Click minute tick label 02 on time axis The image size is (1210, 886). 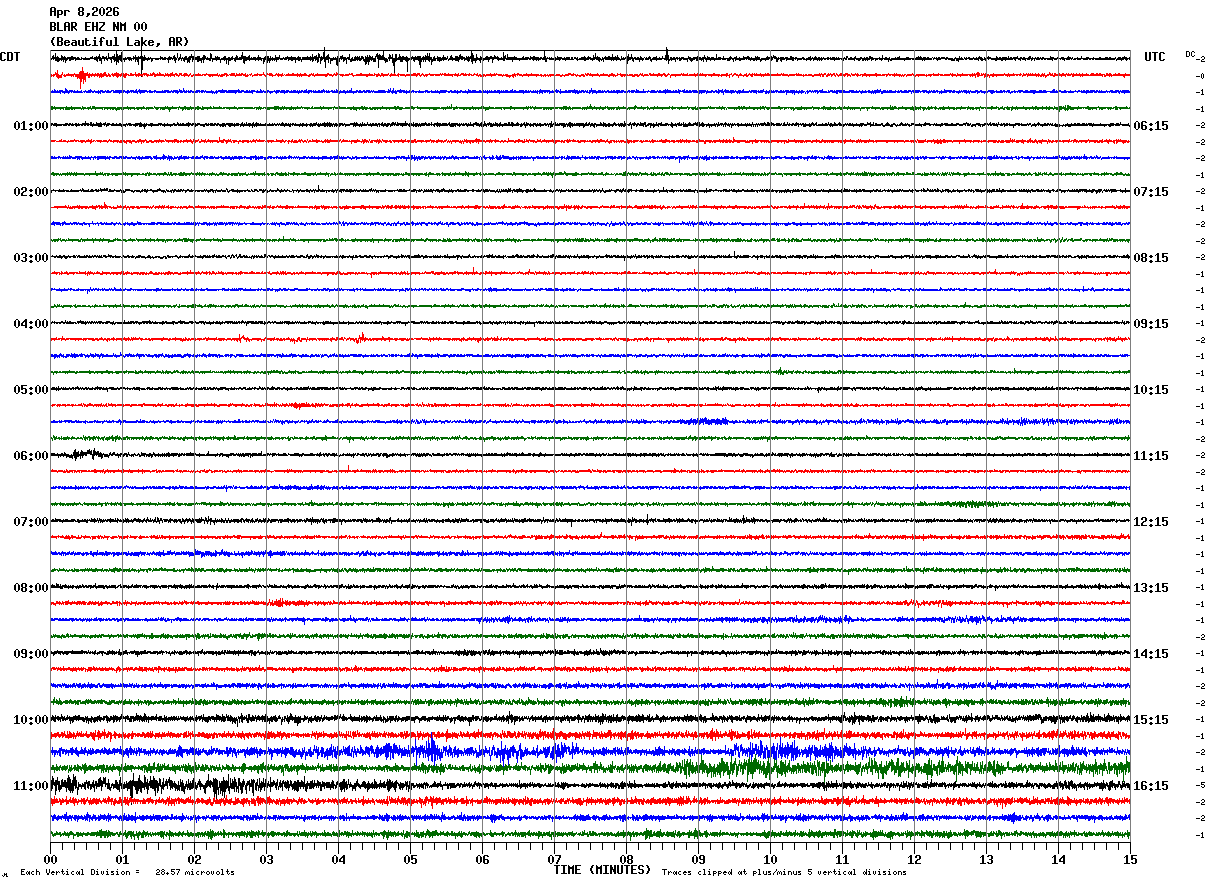click(194, 859)
